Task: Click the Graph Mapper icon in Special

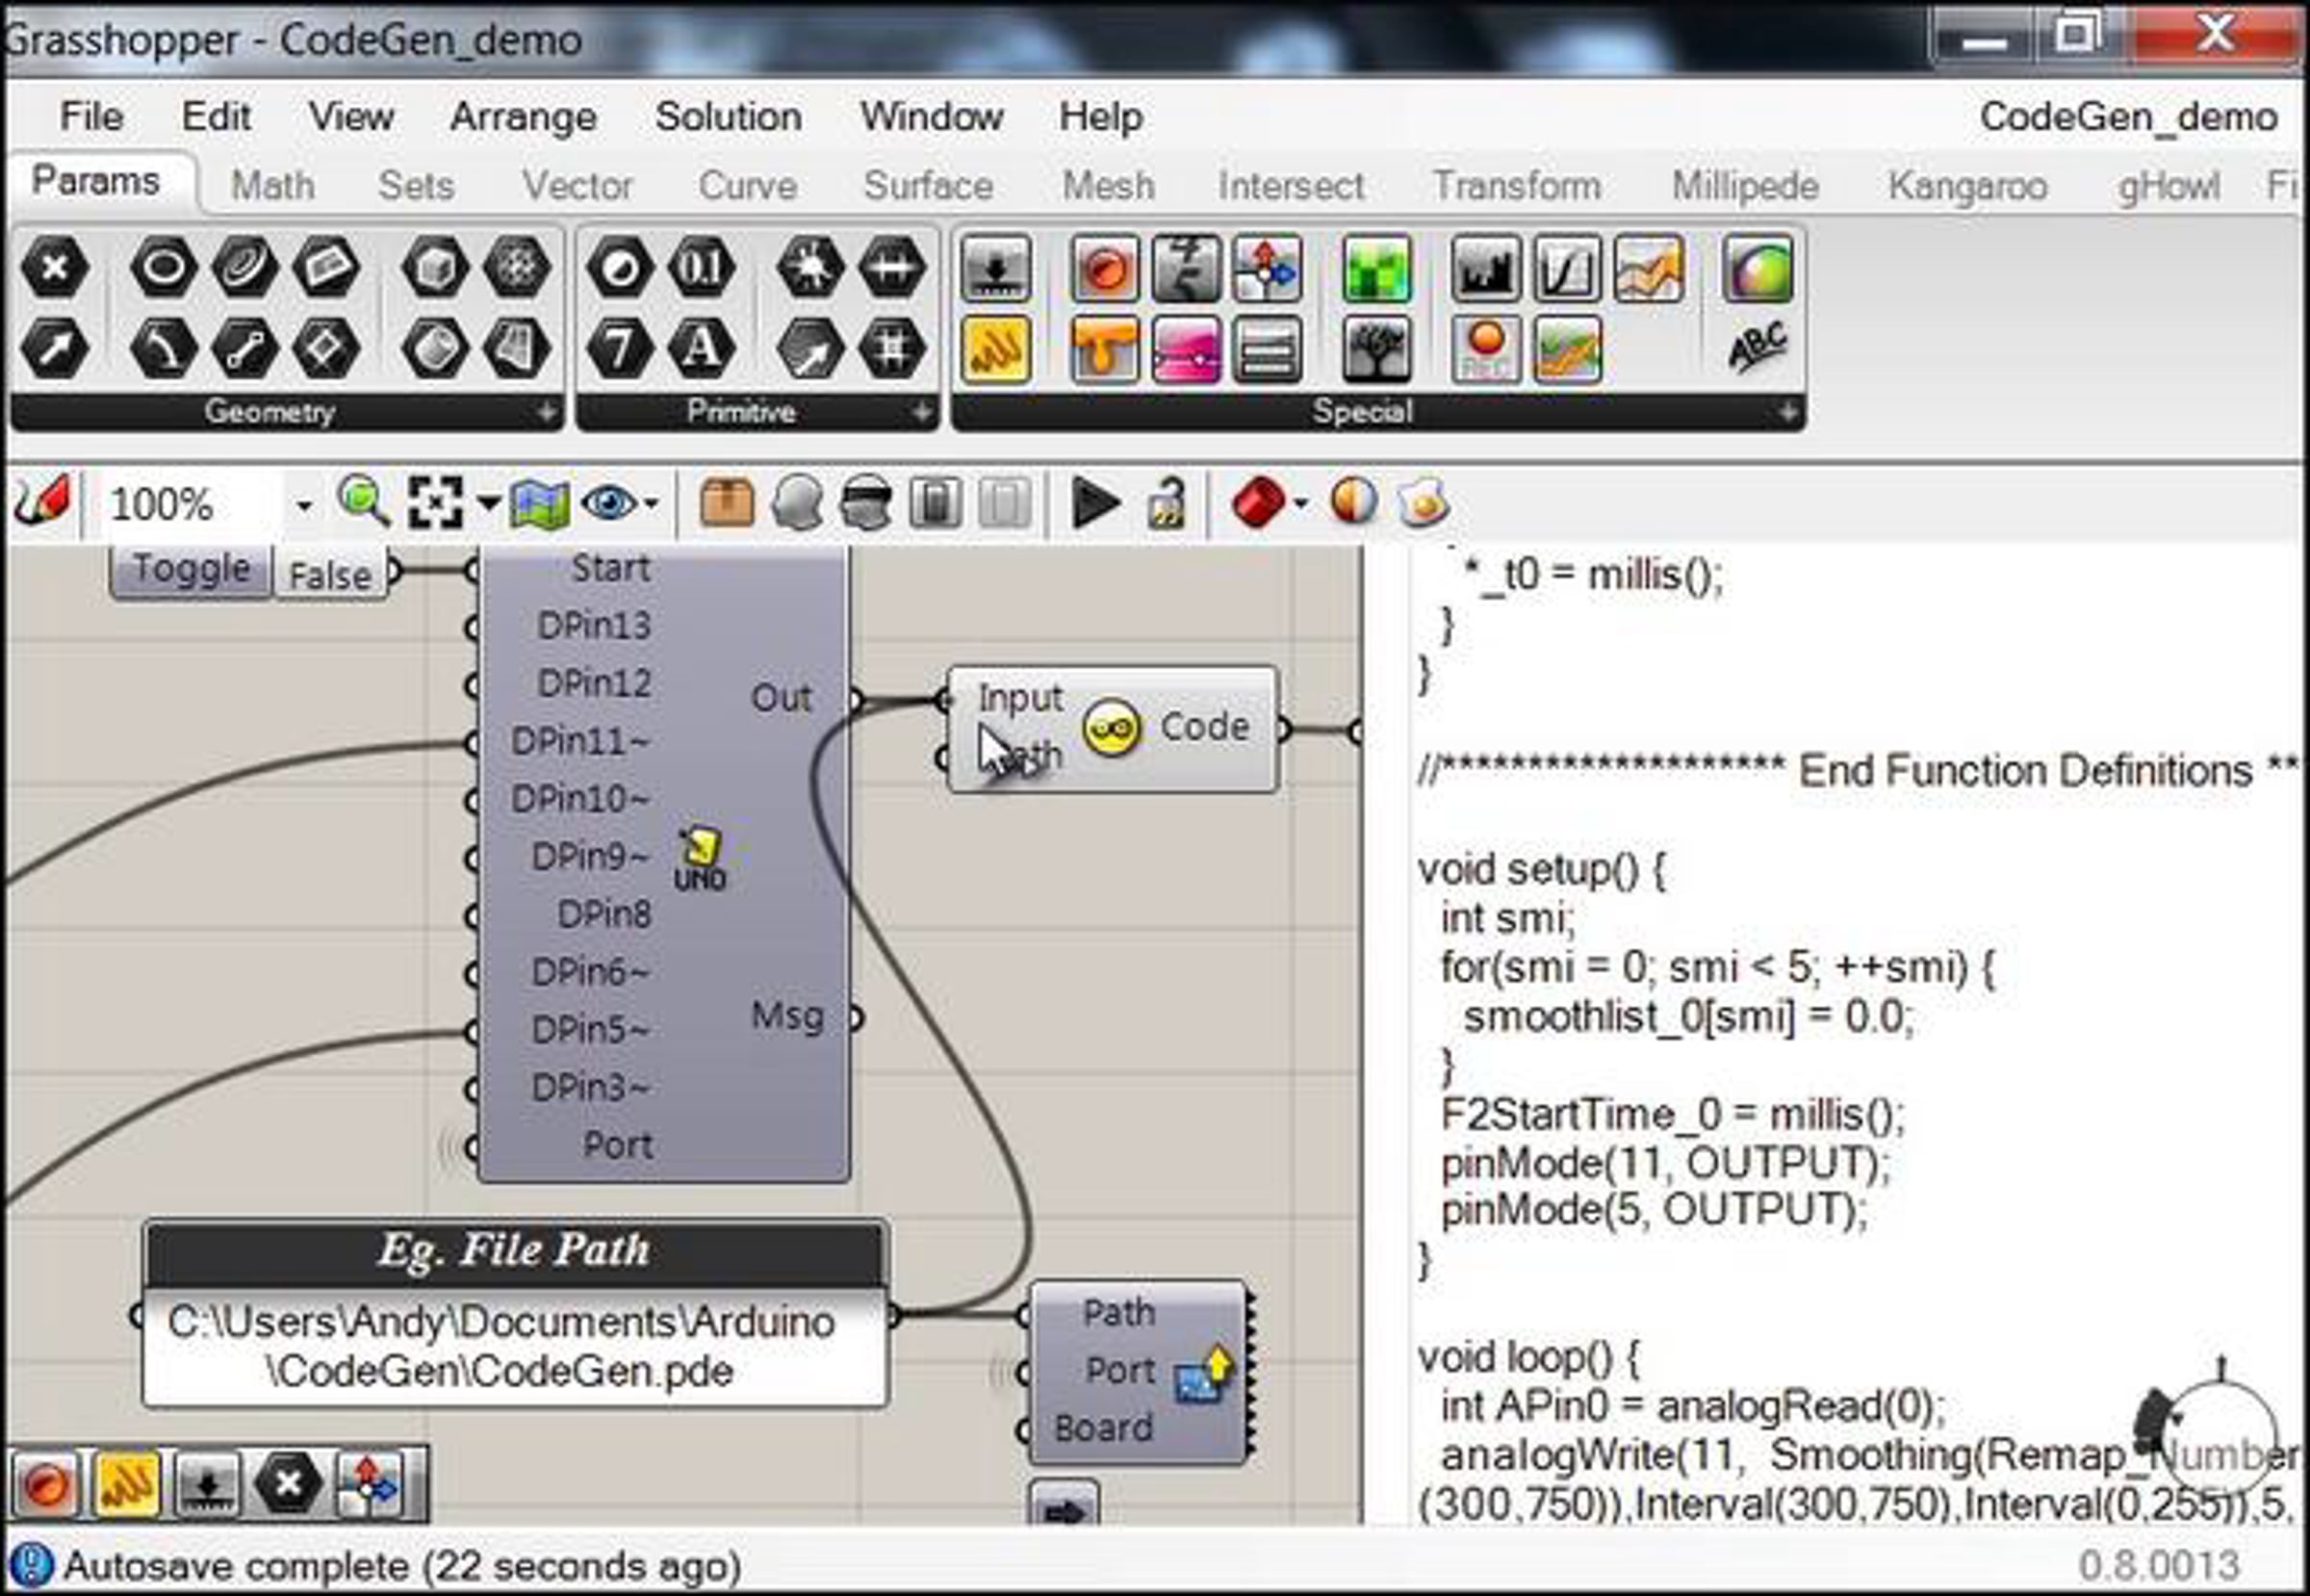Action: (1567, 268)
